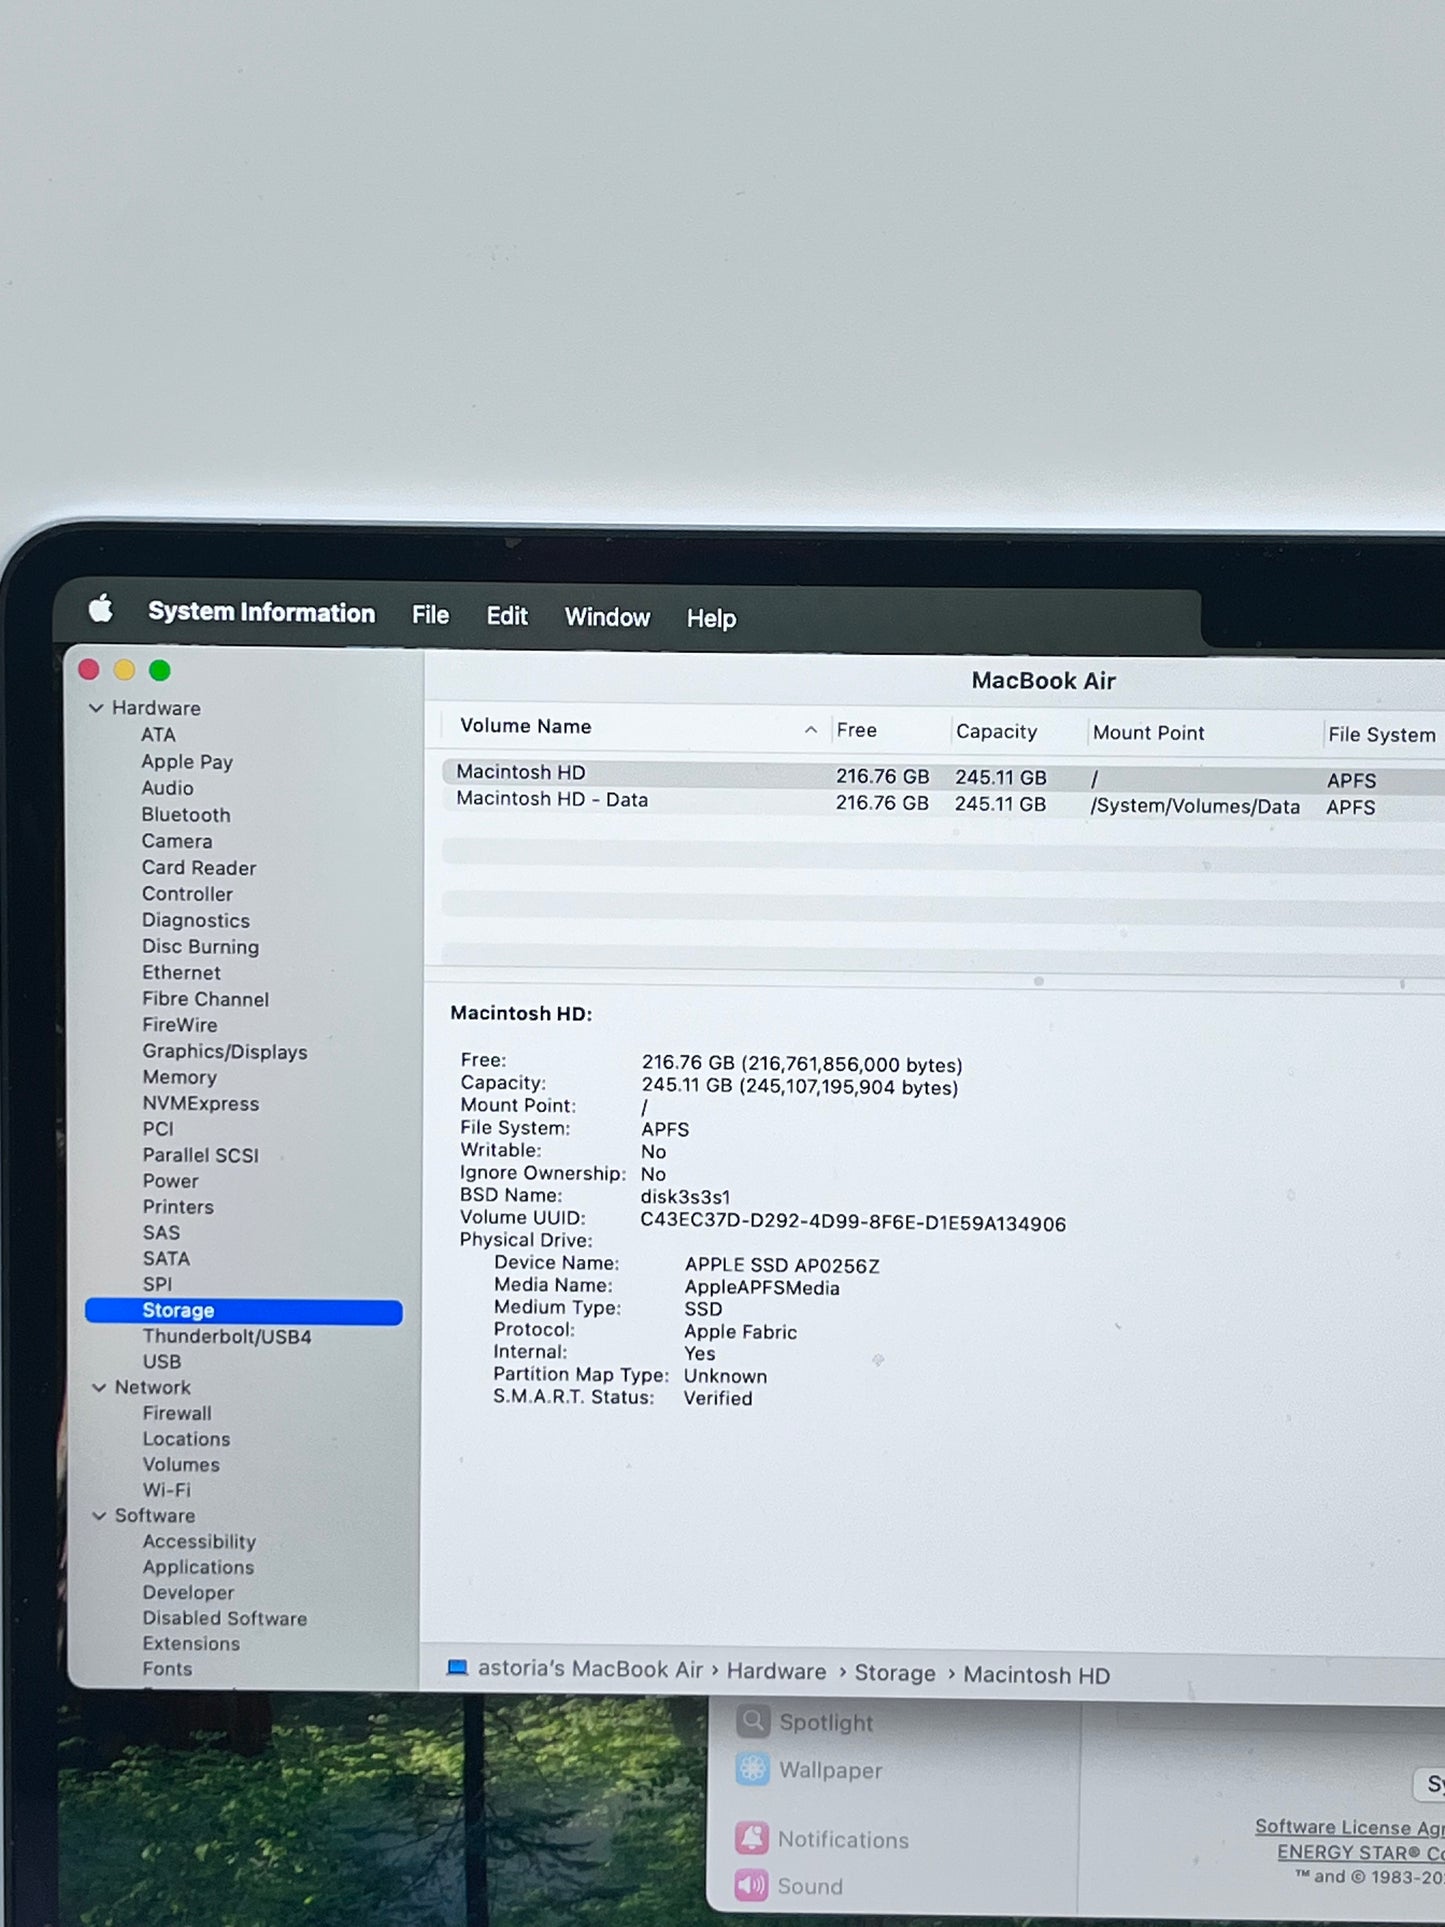This screenshot has width=1445, height=1927.
Task: Select Parallel SCSI in the sidebar
Action: tap(200, 1155)
